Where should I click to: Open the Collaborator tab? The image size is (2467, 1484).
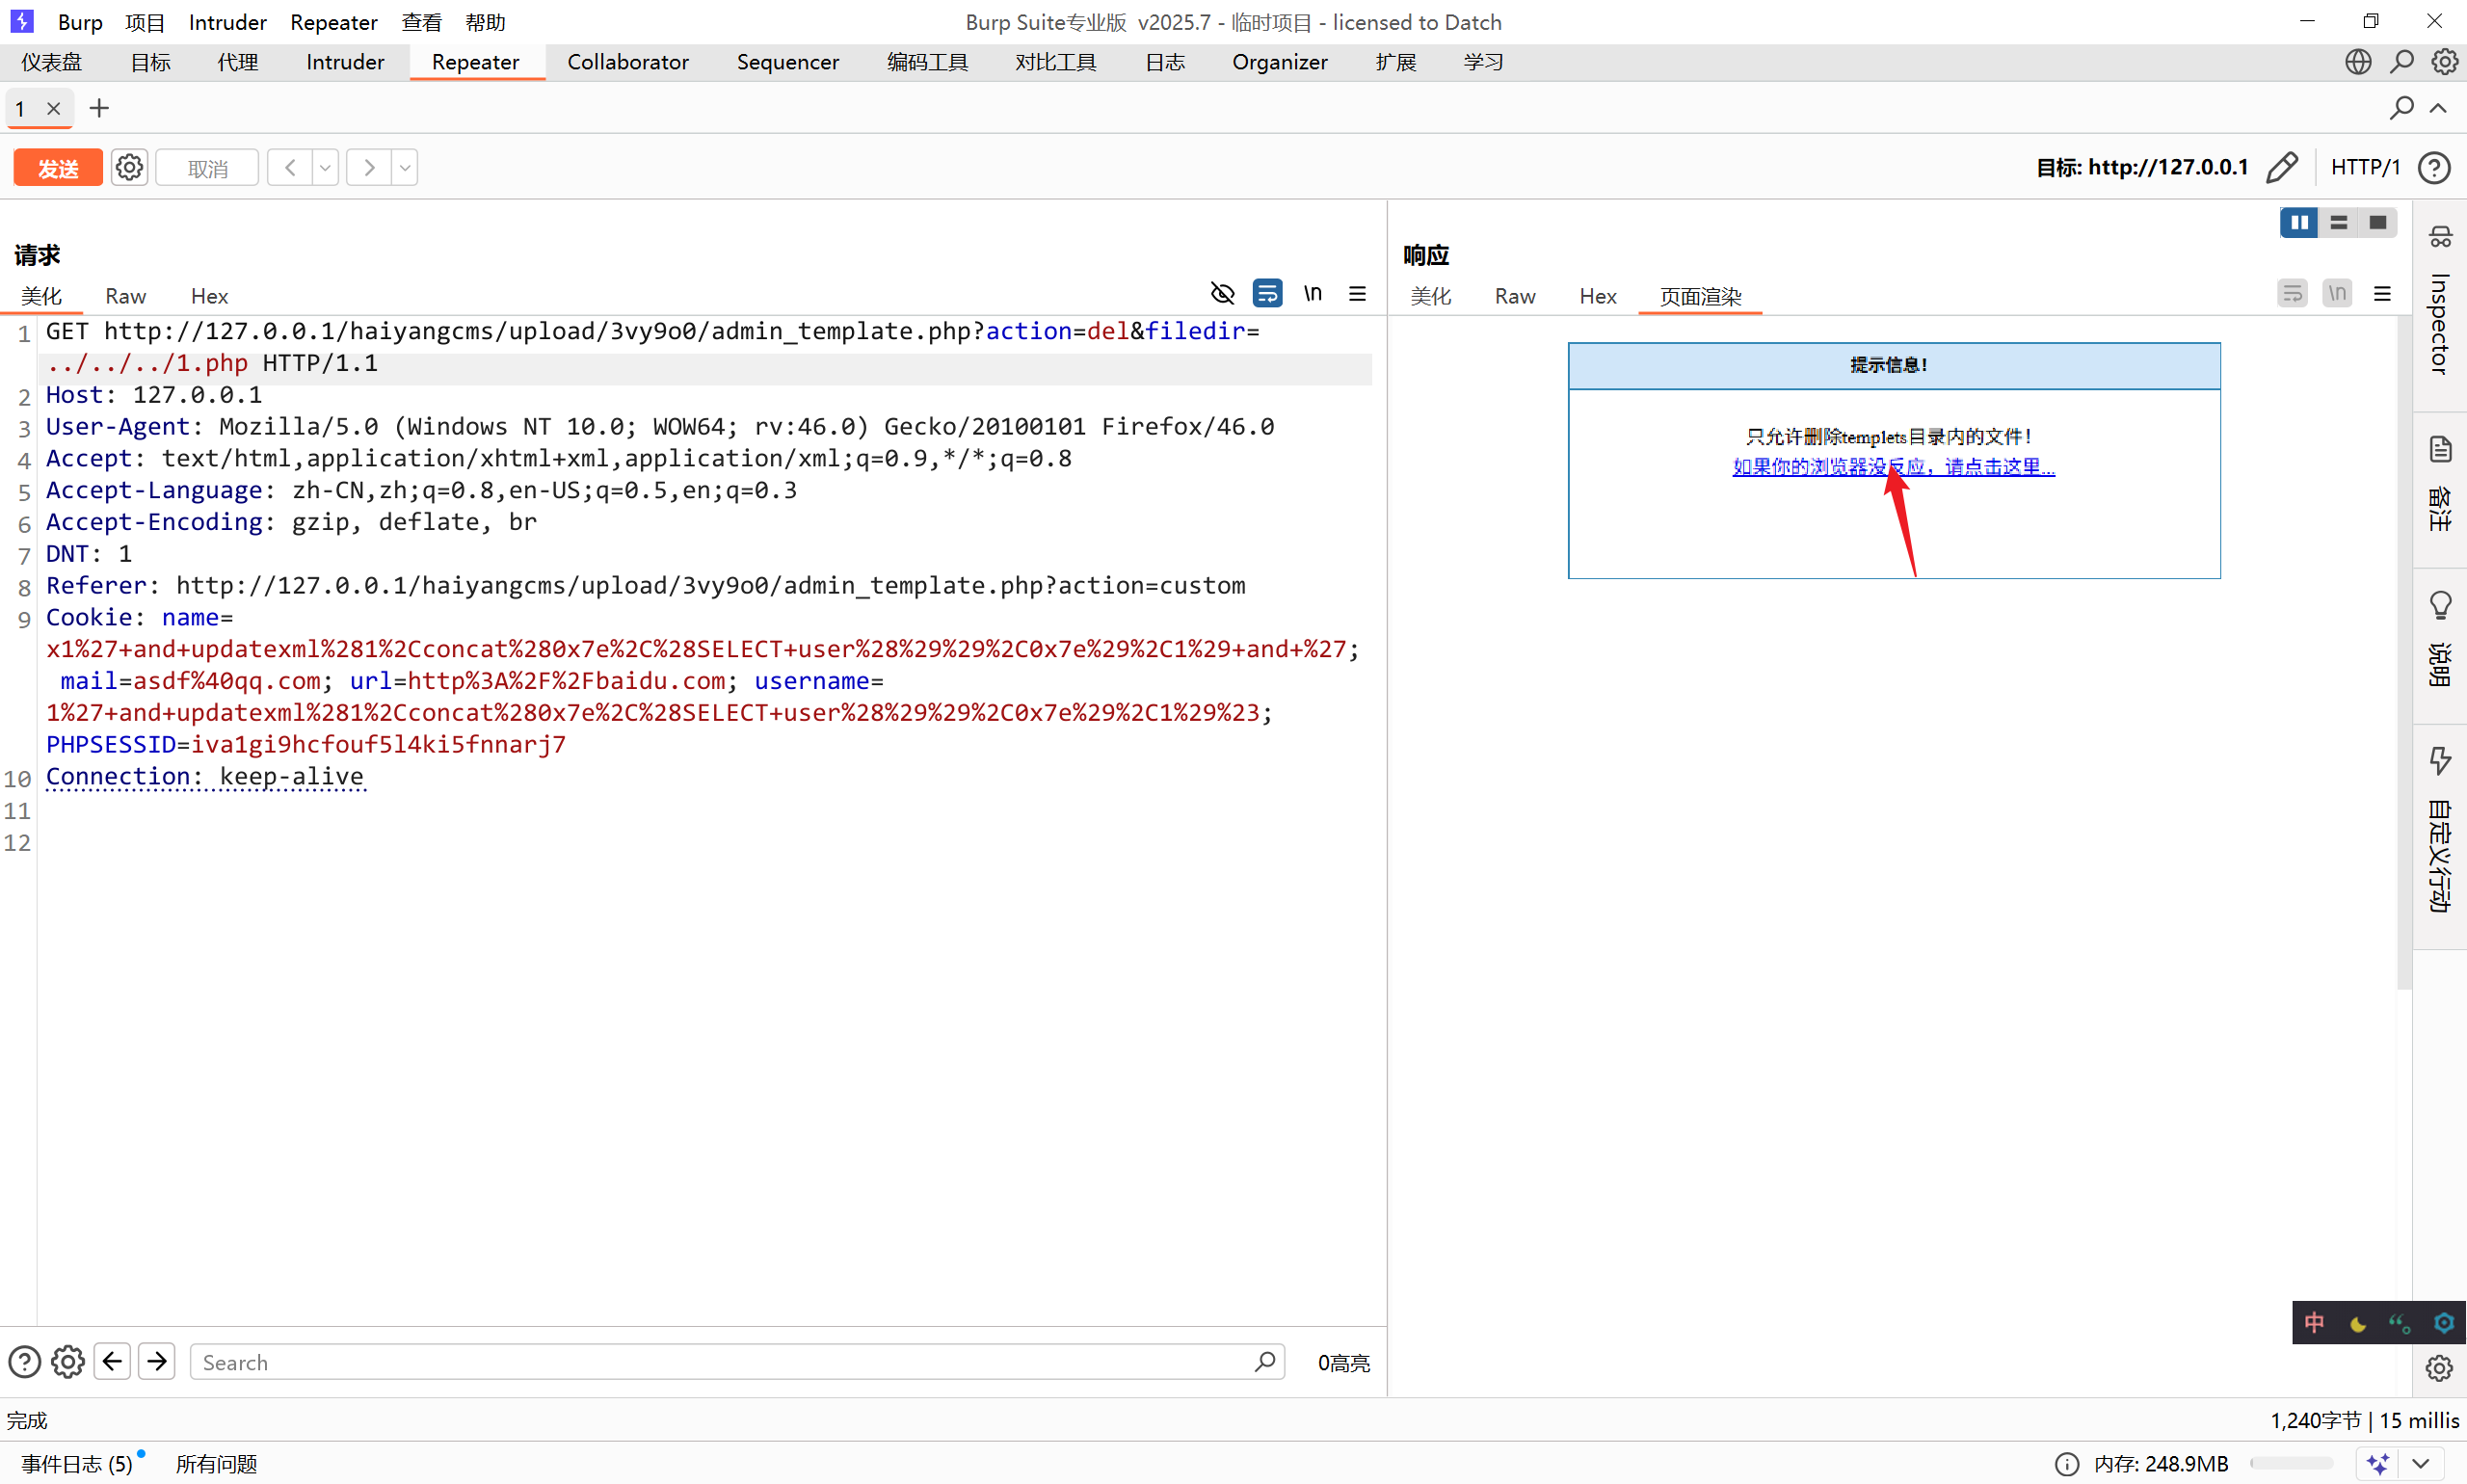click(627, 62)
